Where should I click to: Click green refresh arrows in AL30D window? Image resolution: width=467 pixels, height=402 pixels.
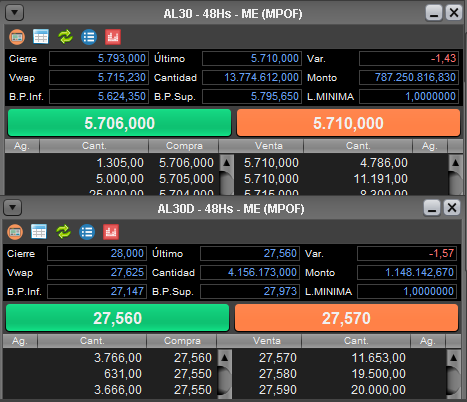[63, 232]
